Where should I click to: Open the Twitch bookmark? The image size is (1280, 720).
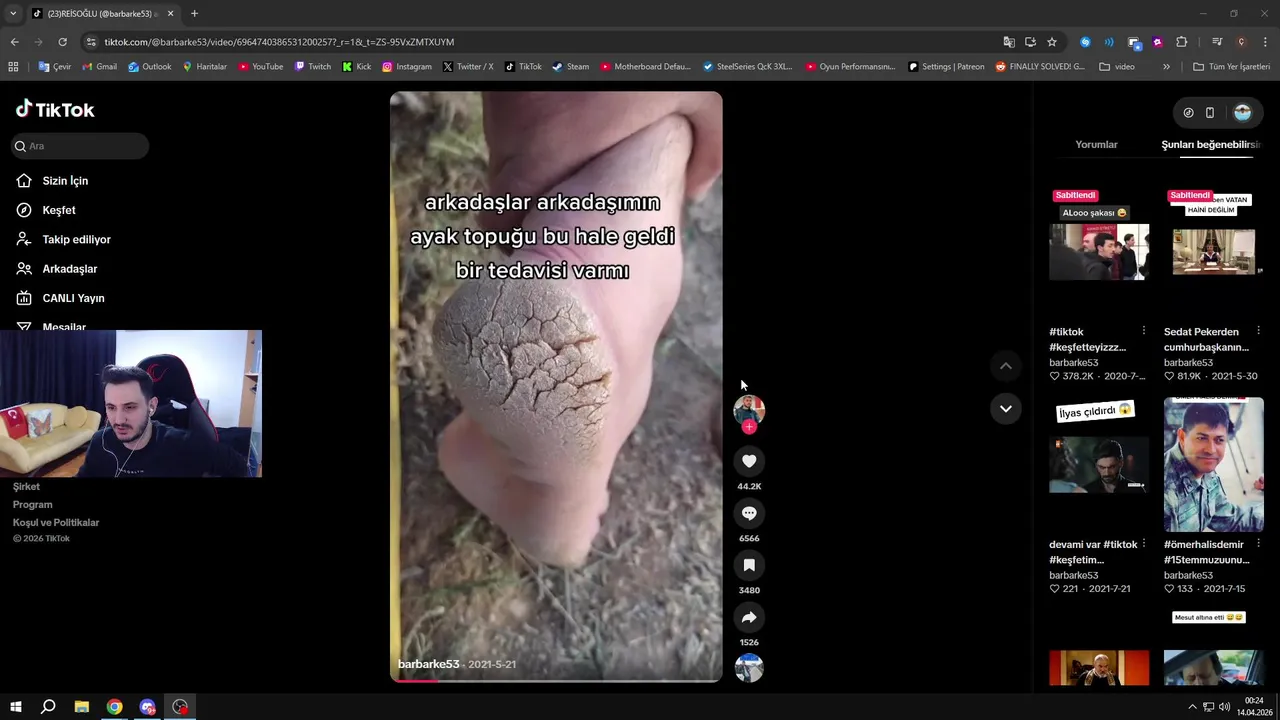(312, 67)
